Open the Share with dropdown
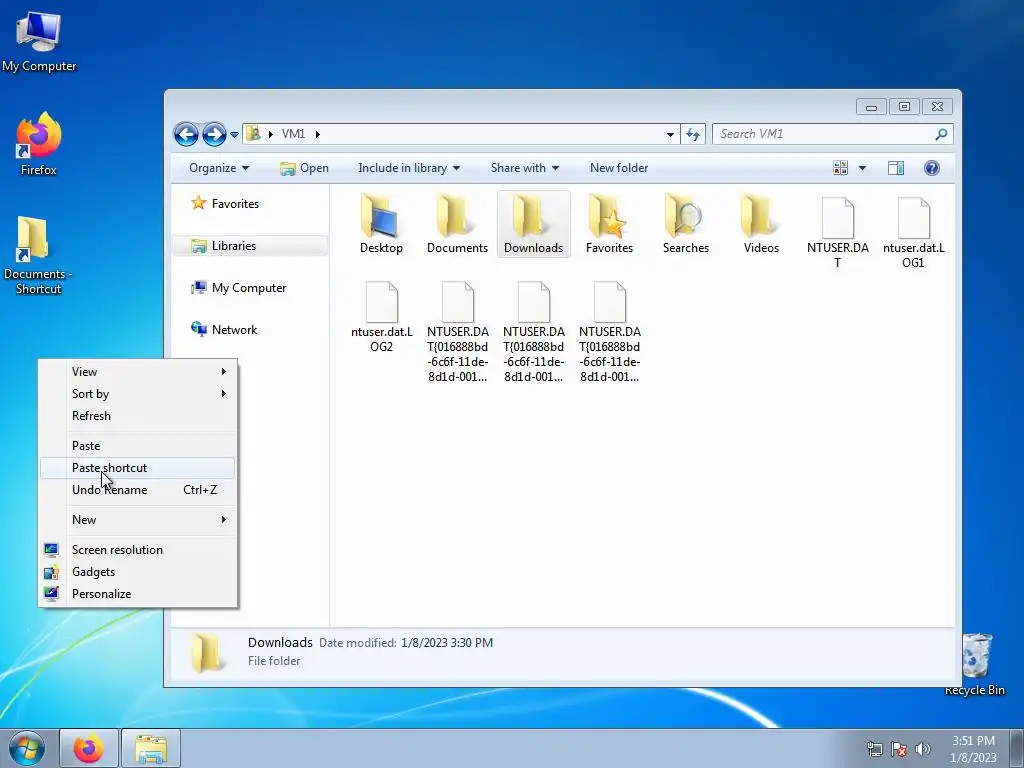Viewport: 1024px width, 768px height. pos(525,168)
